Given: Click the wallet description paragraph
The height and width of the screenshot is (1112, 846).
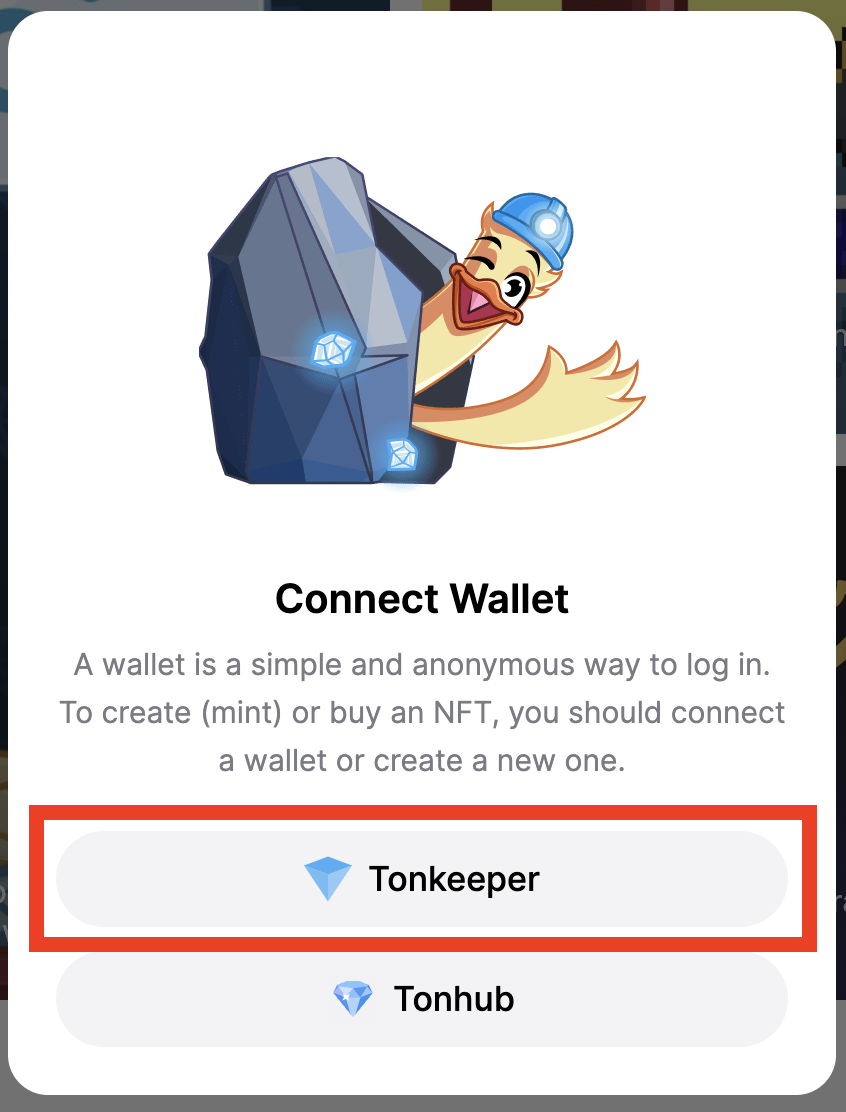Looking at the screenshot, I should [422, 712].
